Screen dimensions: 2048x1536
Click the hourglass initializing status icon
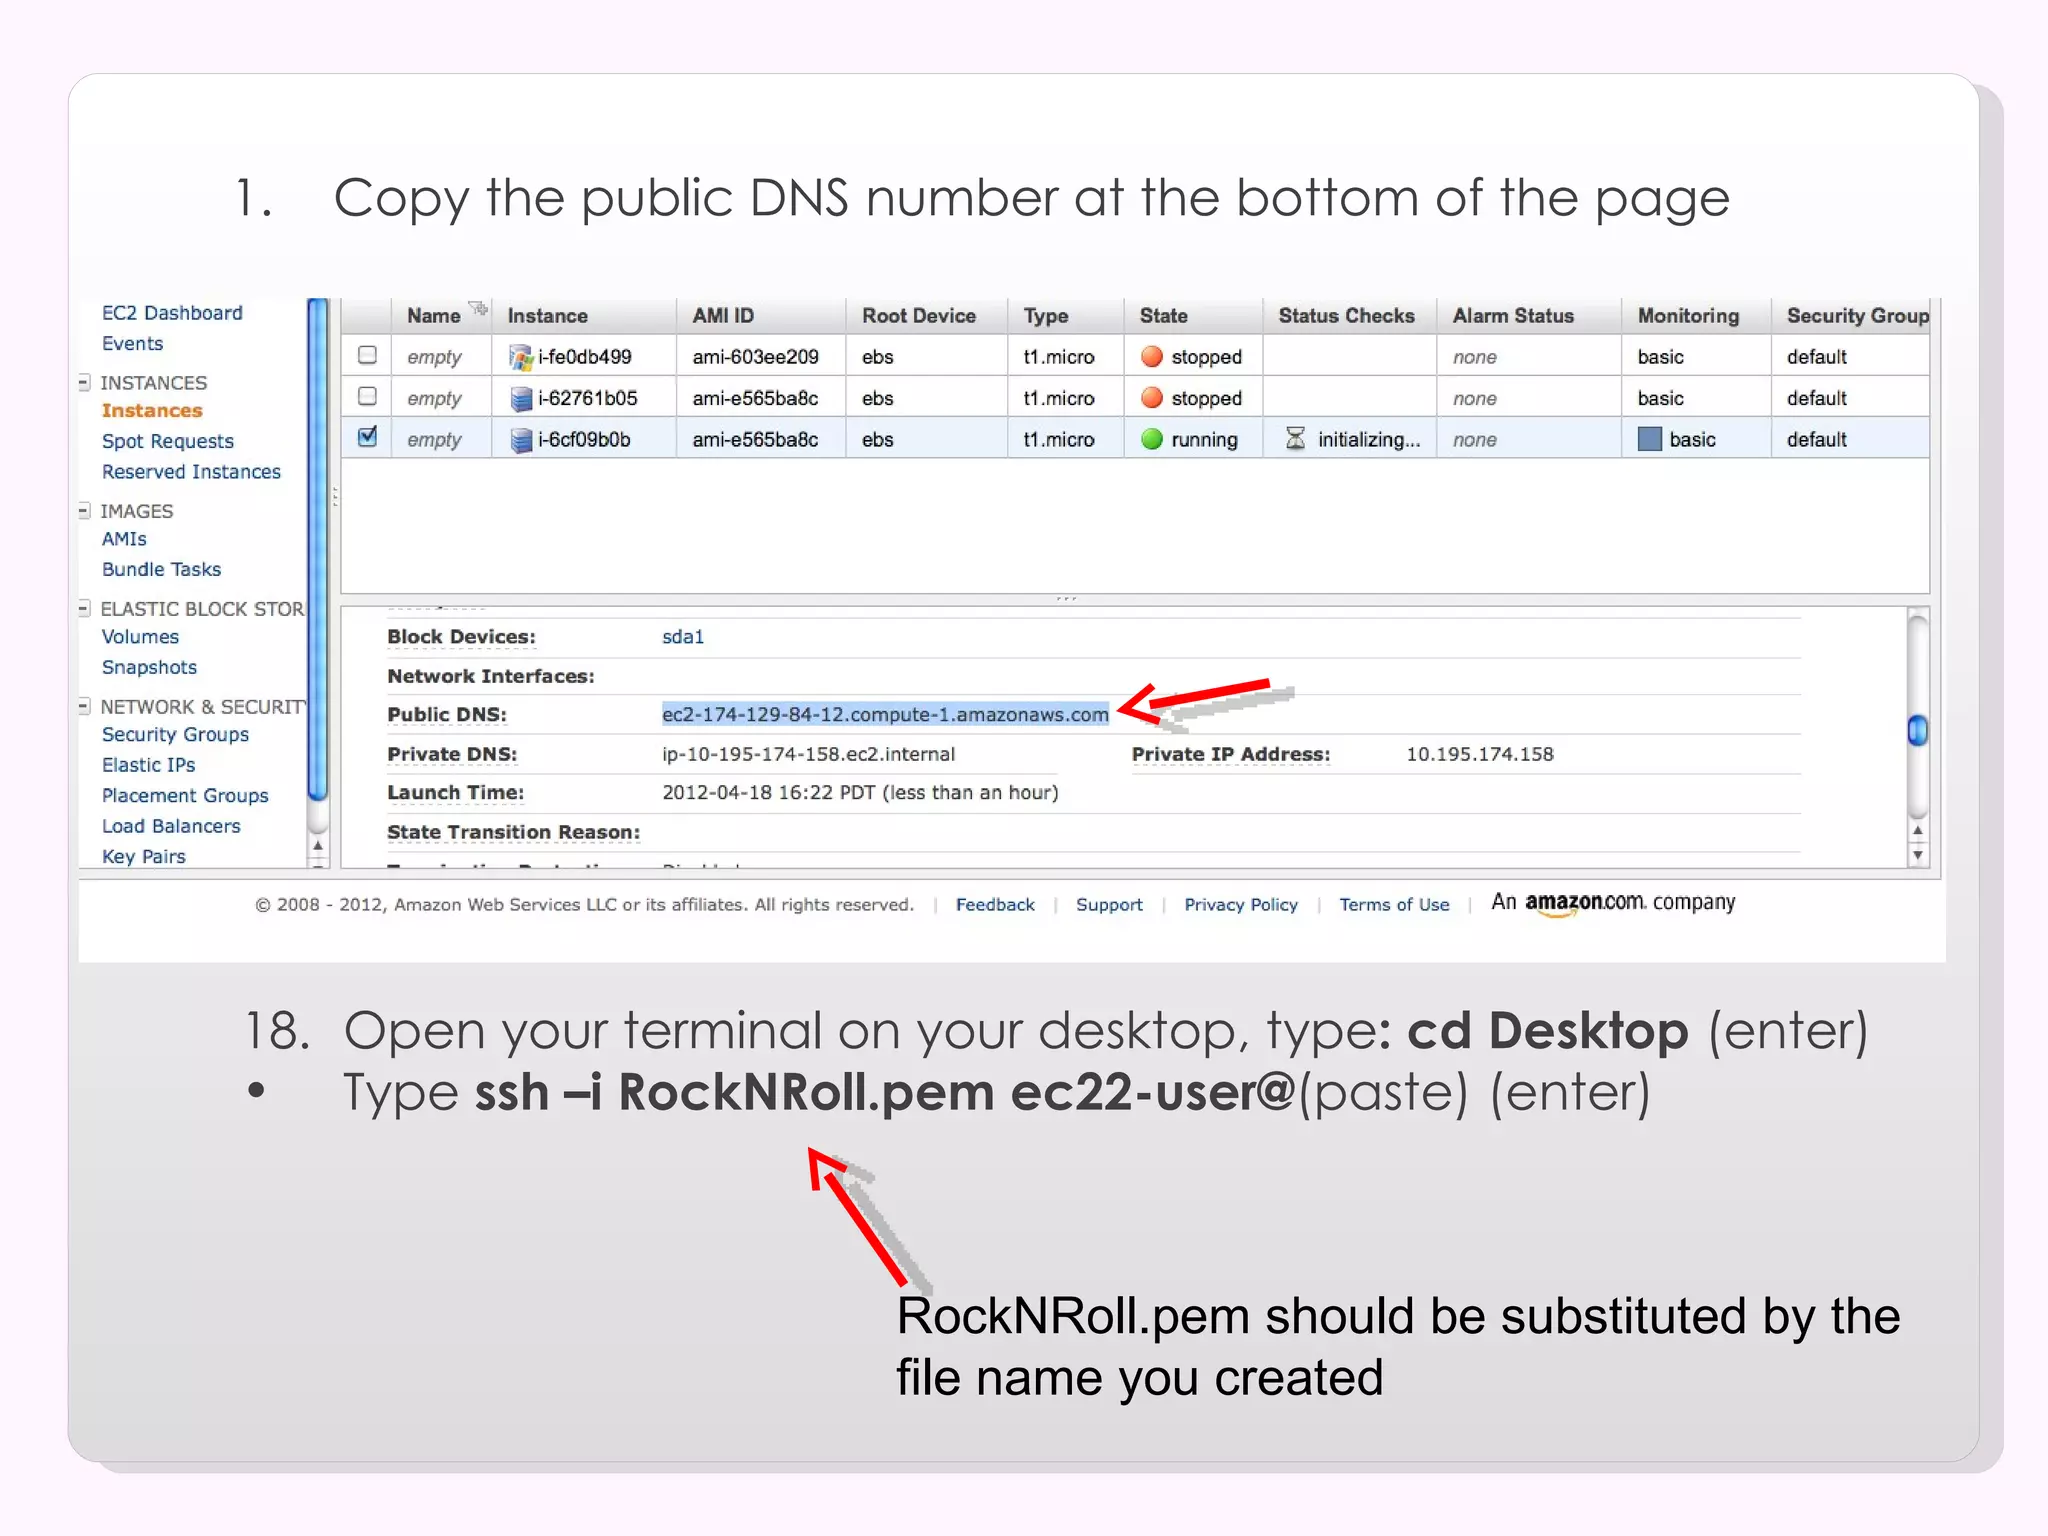1295,438
